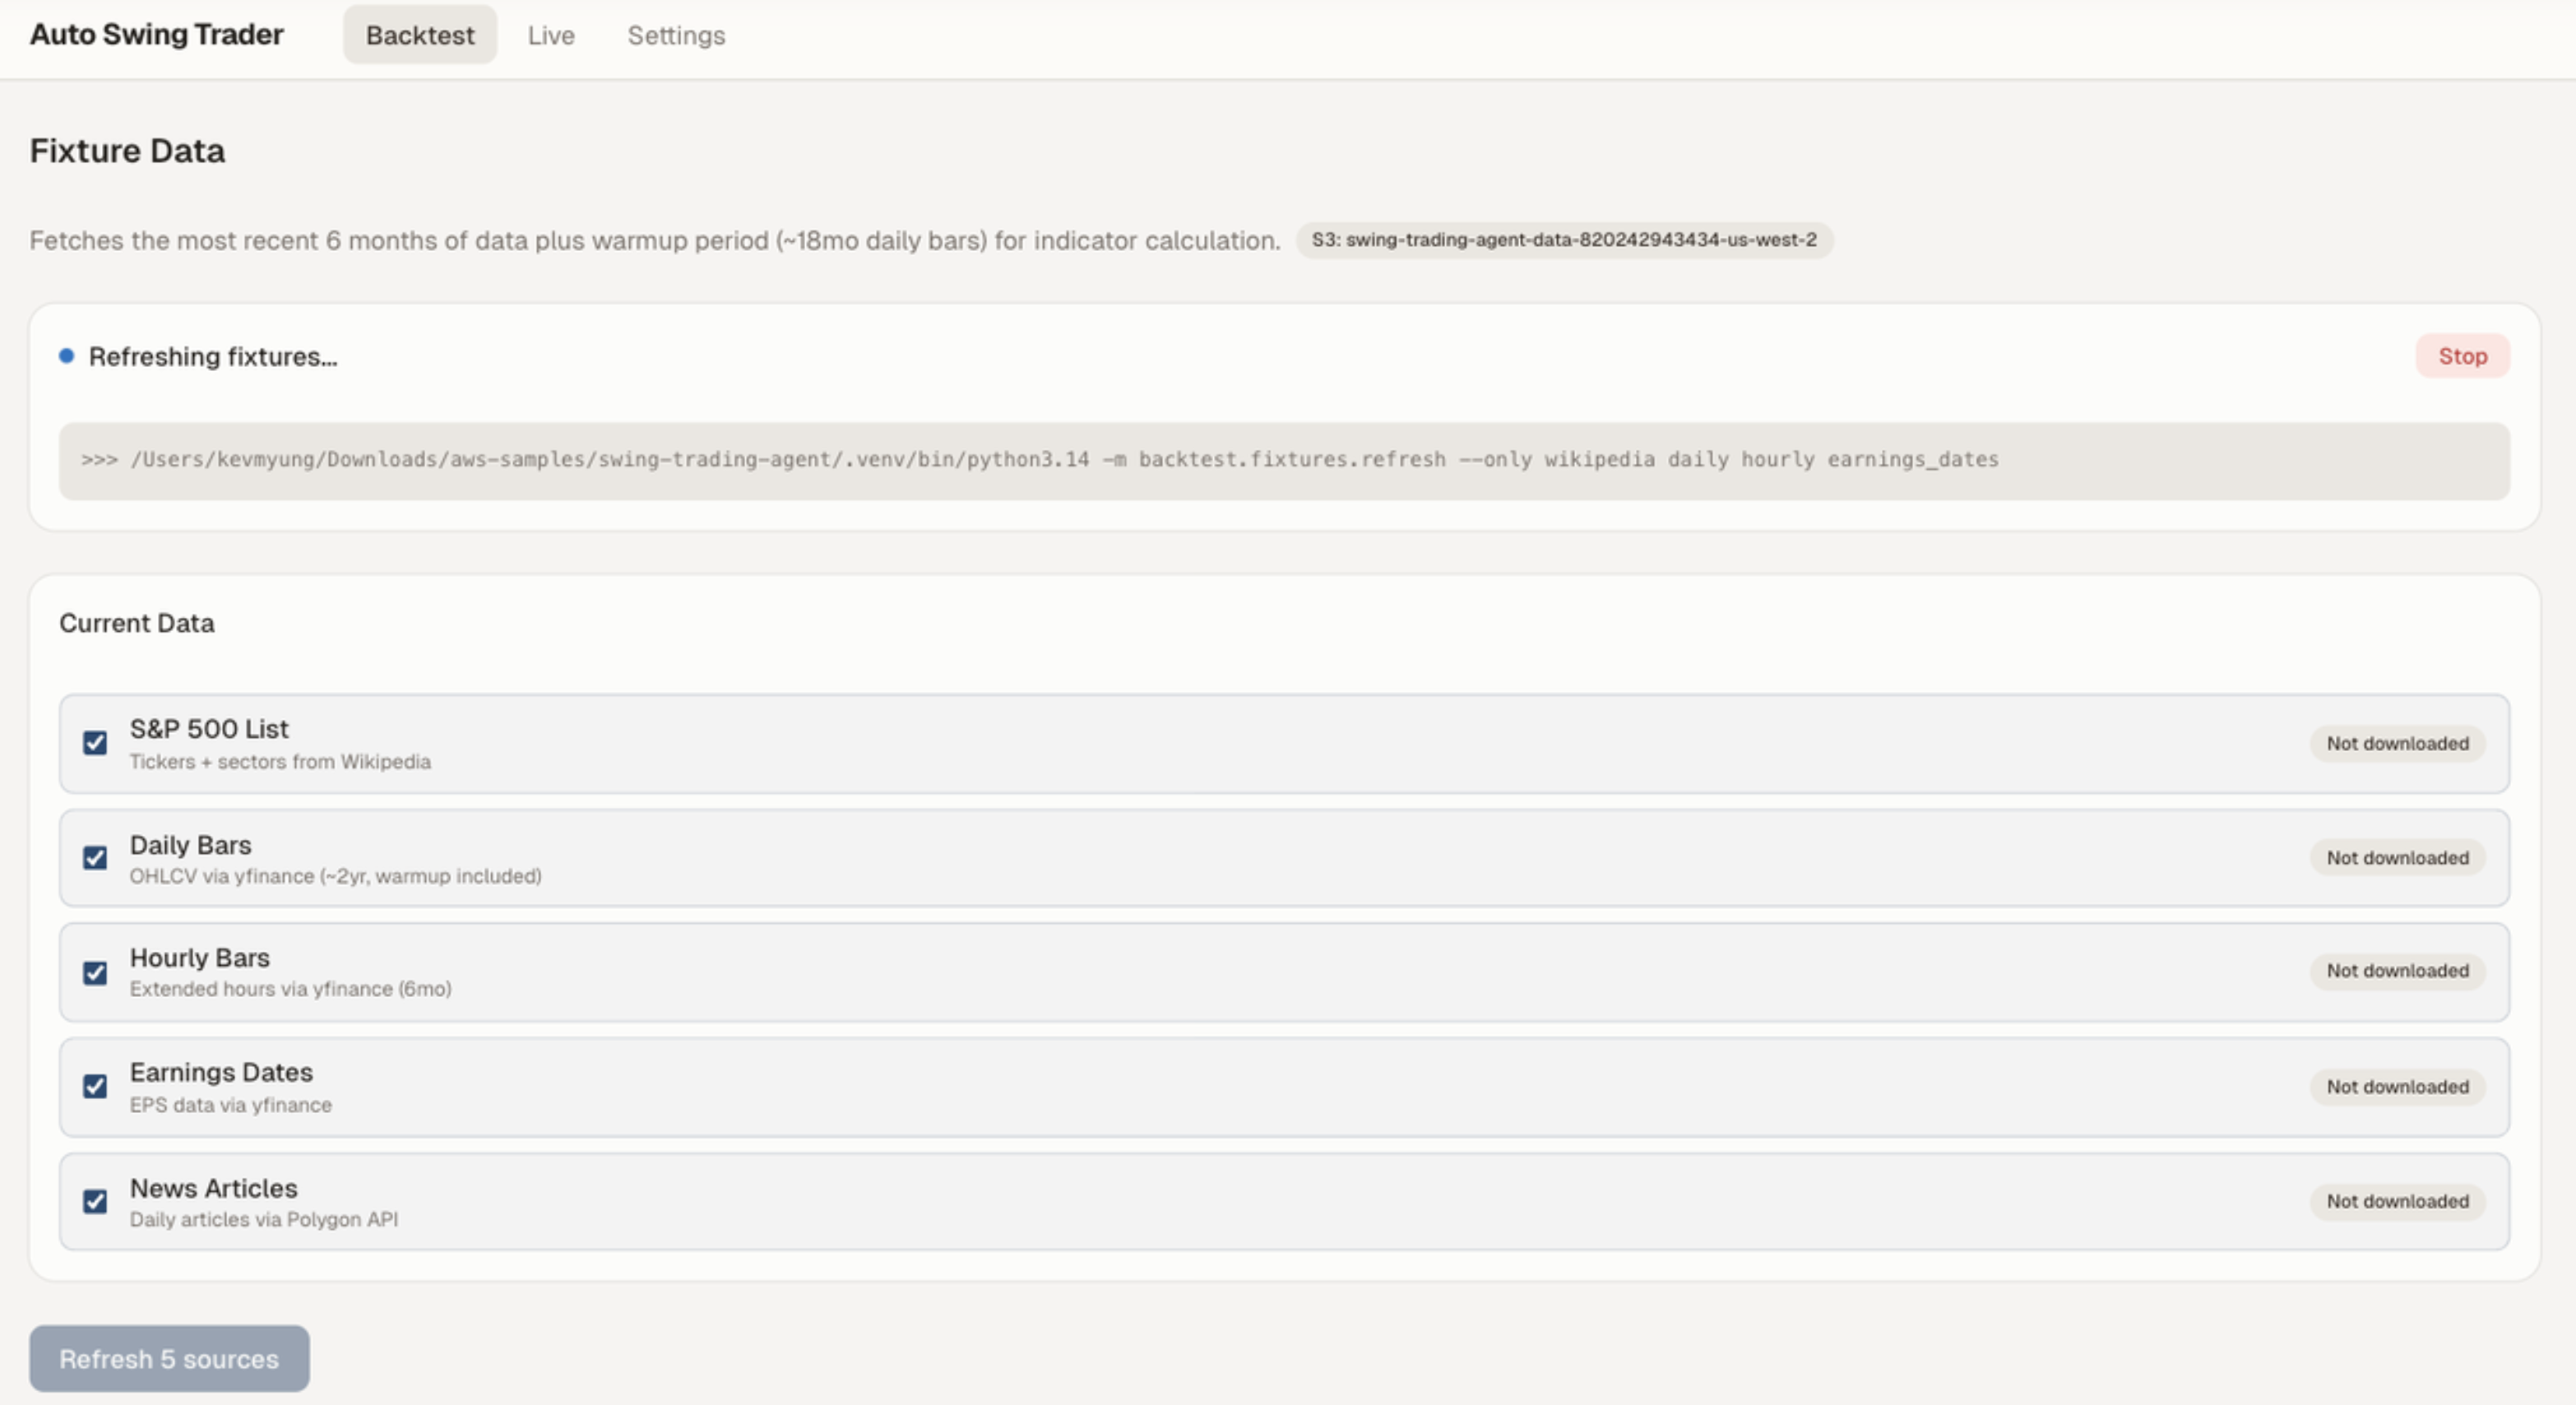The width and height of the screenshot is (2576, 1405).
Task: Click the blue refreshing status dot
Action: point(66,356)
